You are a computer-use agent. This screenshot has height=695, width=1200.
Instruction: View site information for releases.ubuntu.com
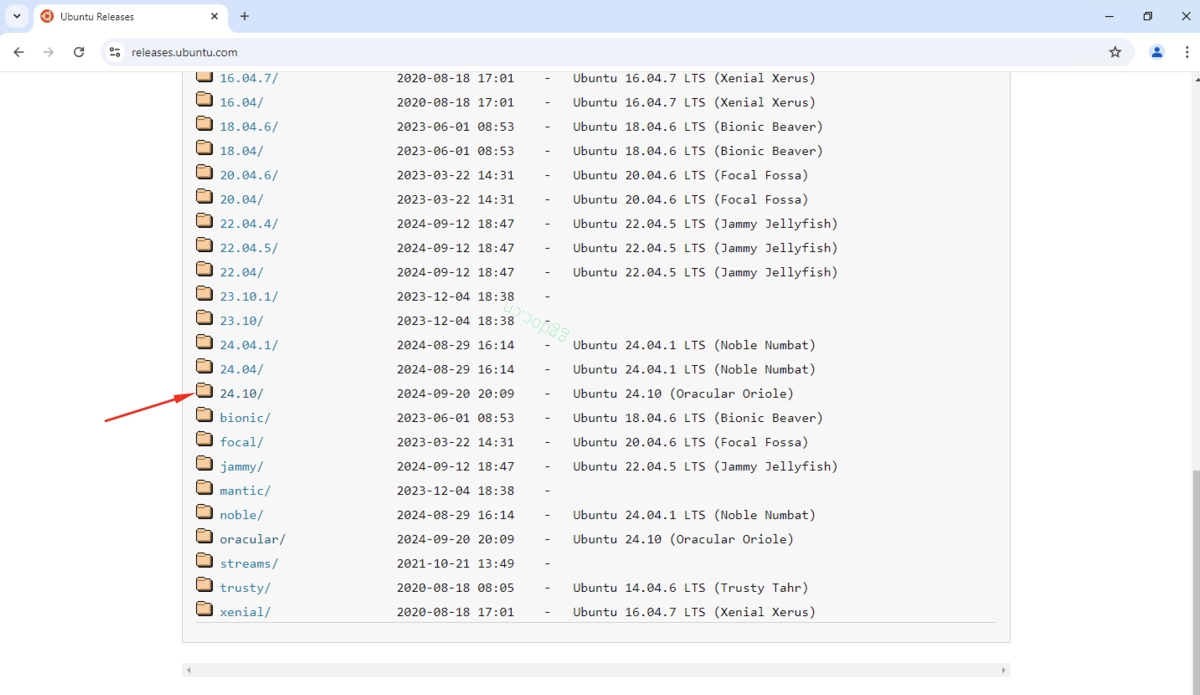pyautogui.click(x=114, y=52)
